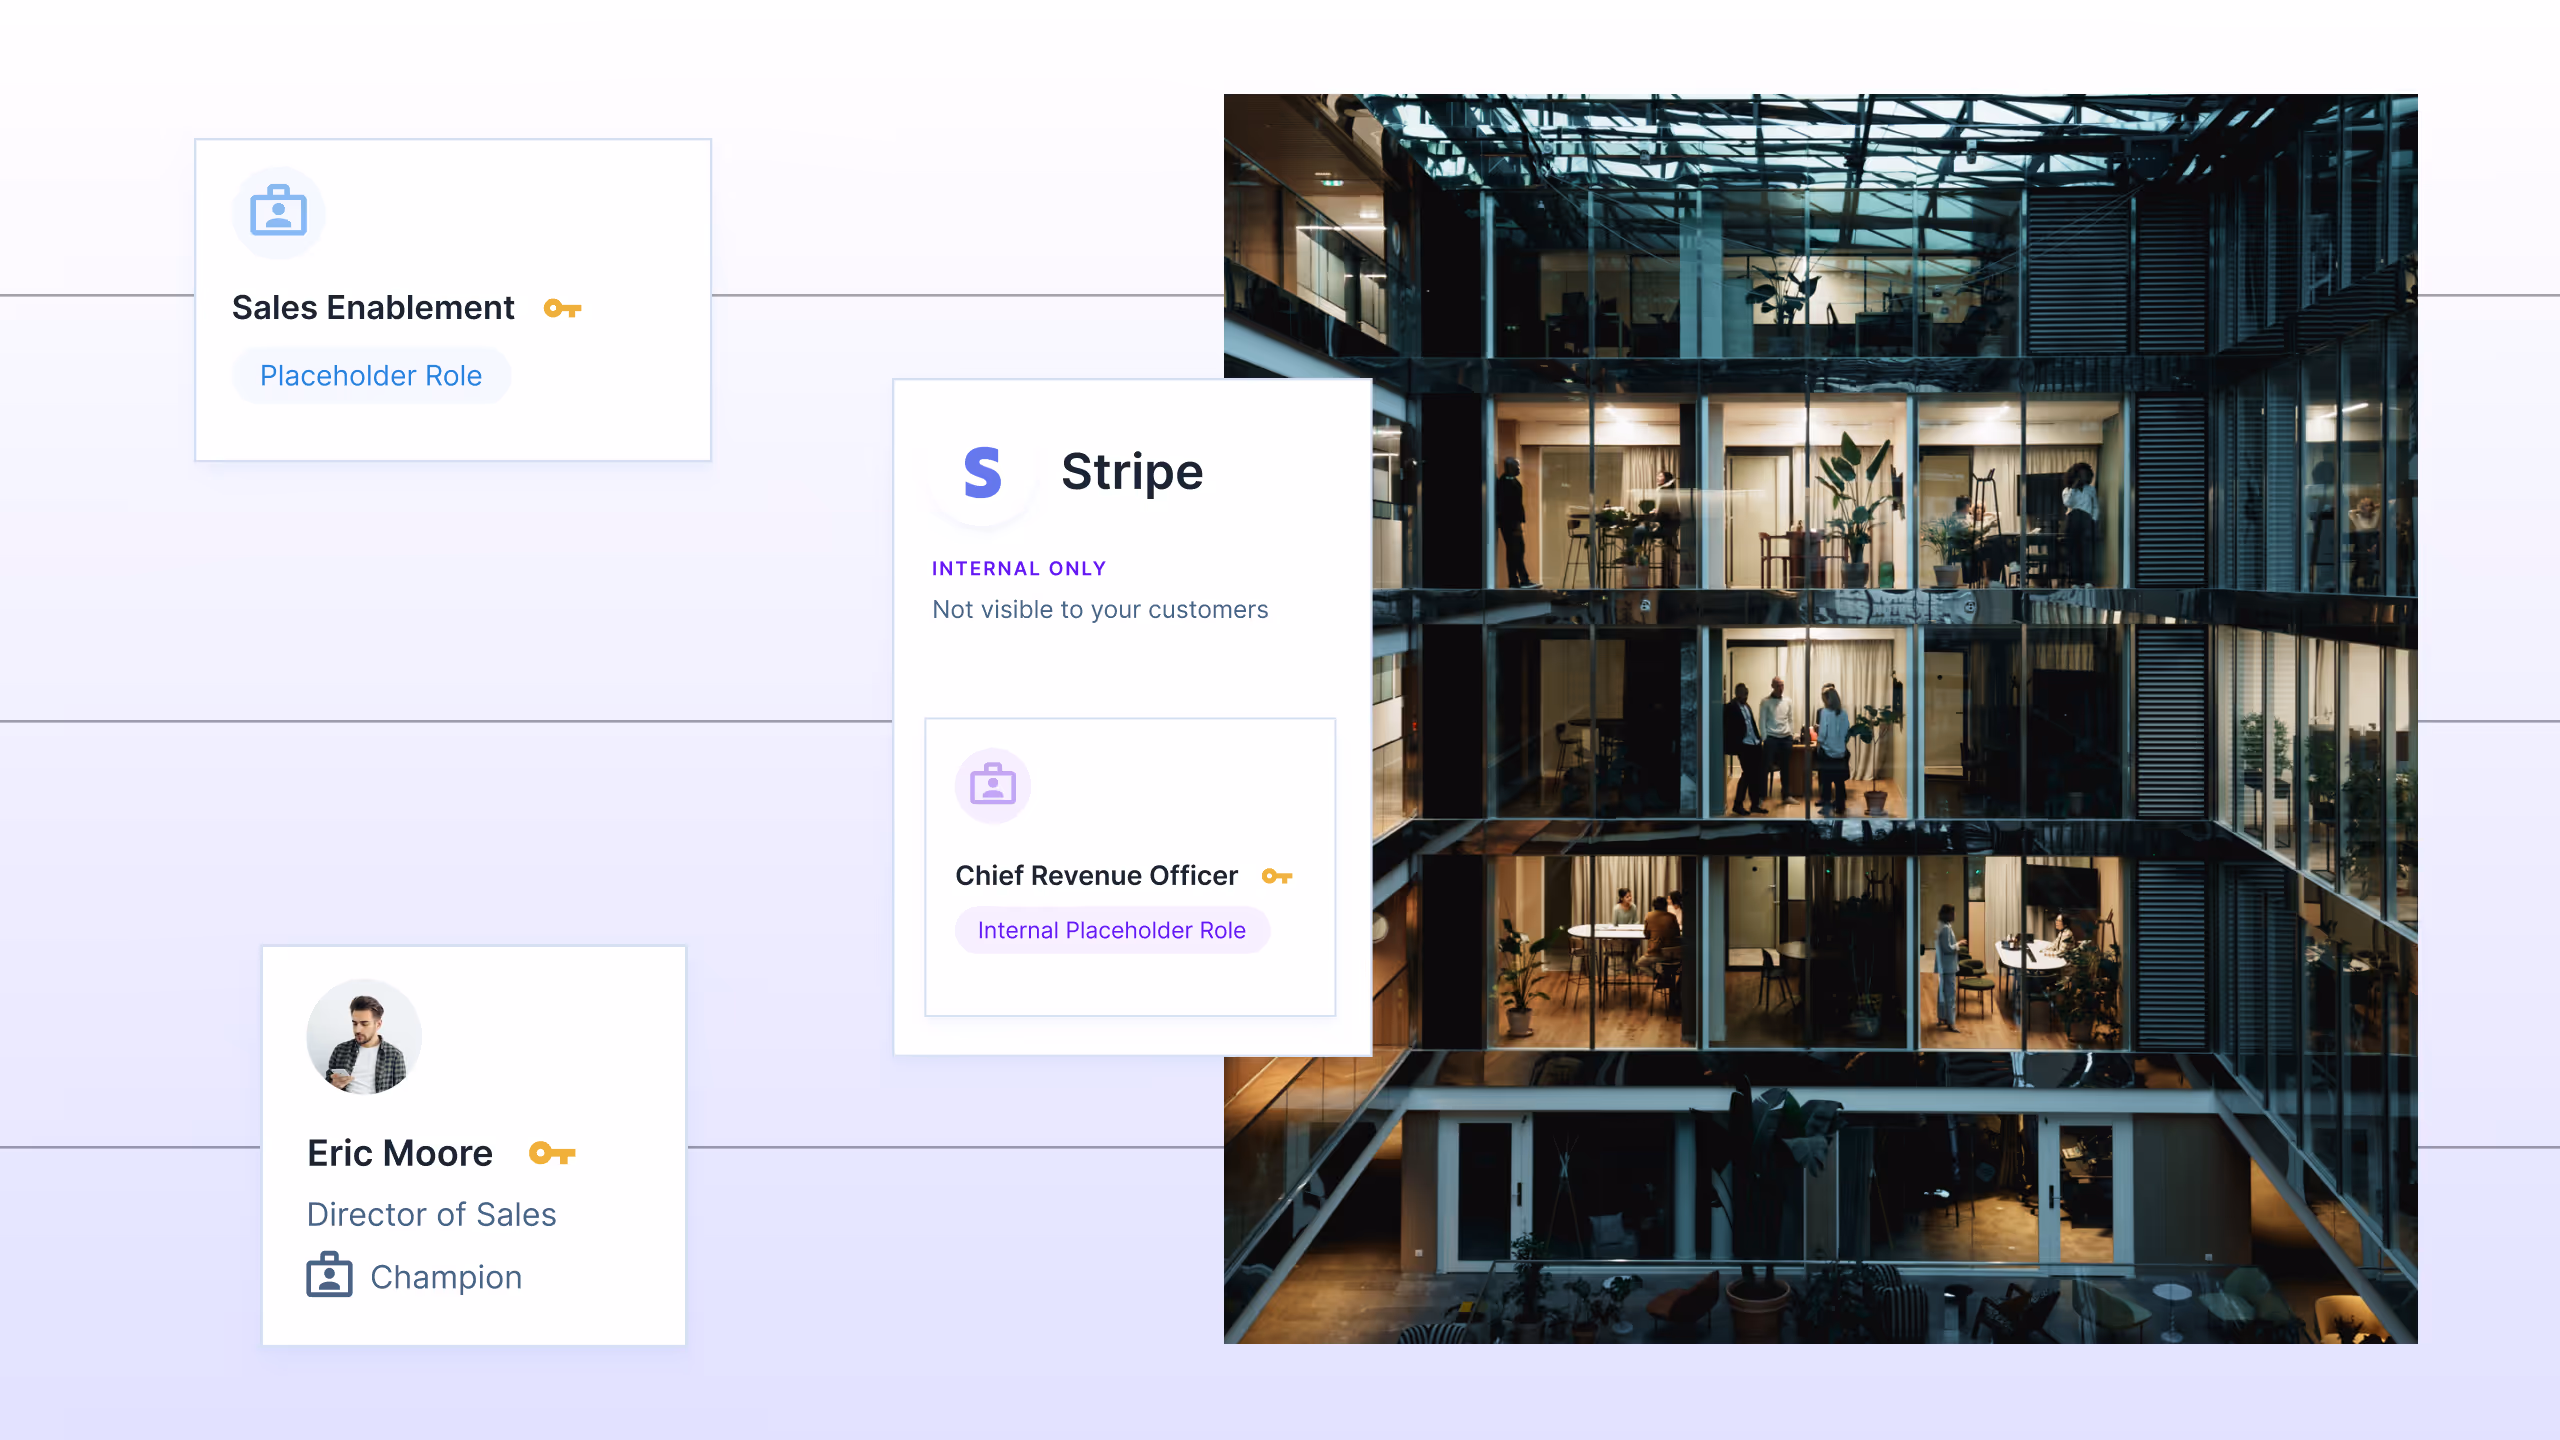Viewport: 2560px width, 1440px height.
Task: Select the Internal Placeholder Role tag
Action: click(1111, 930)
